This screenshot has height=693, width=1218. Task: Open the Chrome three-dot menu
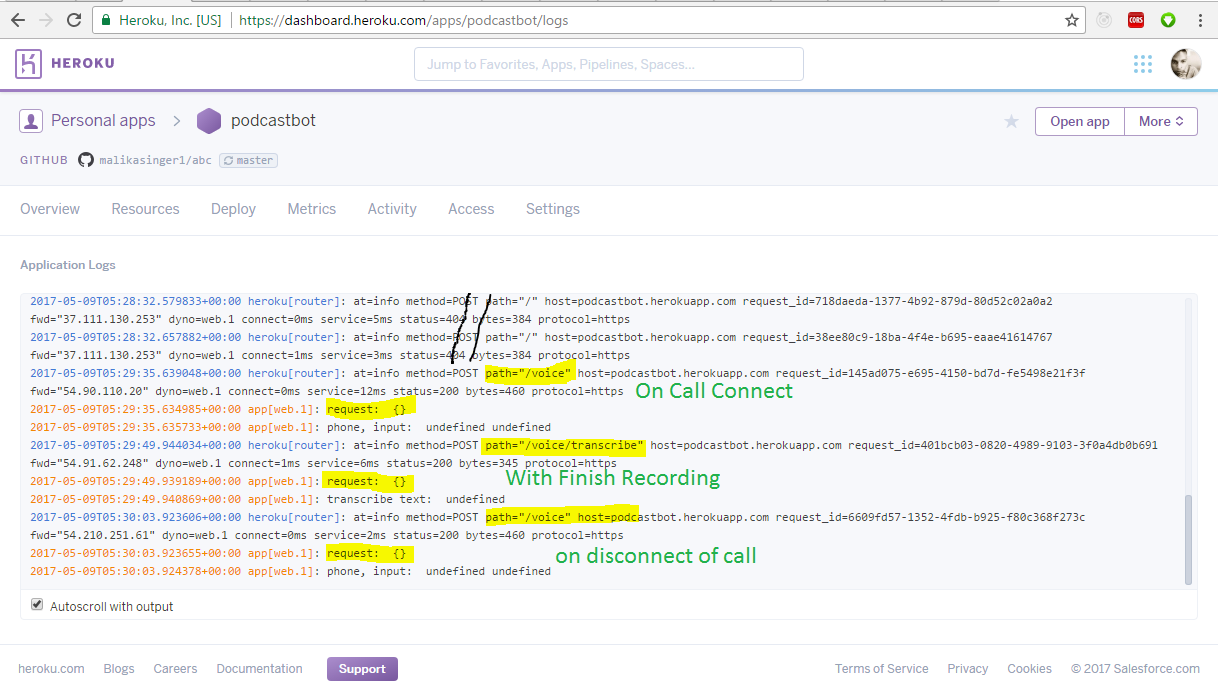1200,20
